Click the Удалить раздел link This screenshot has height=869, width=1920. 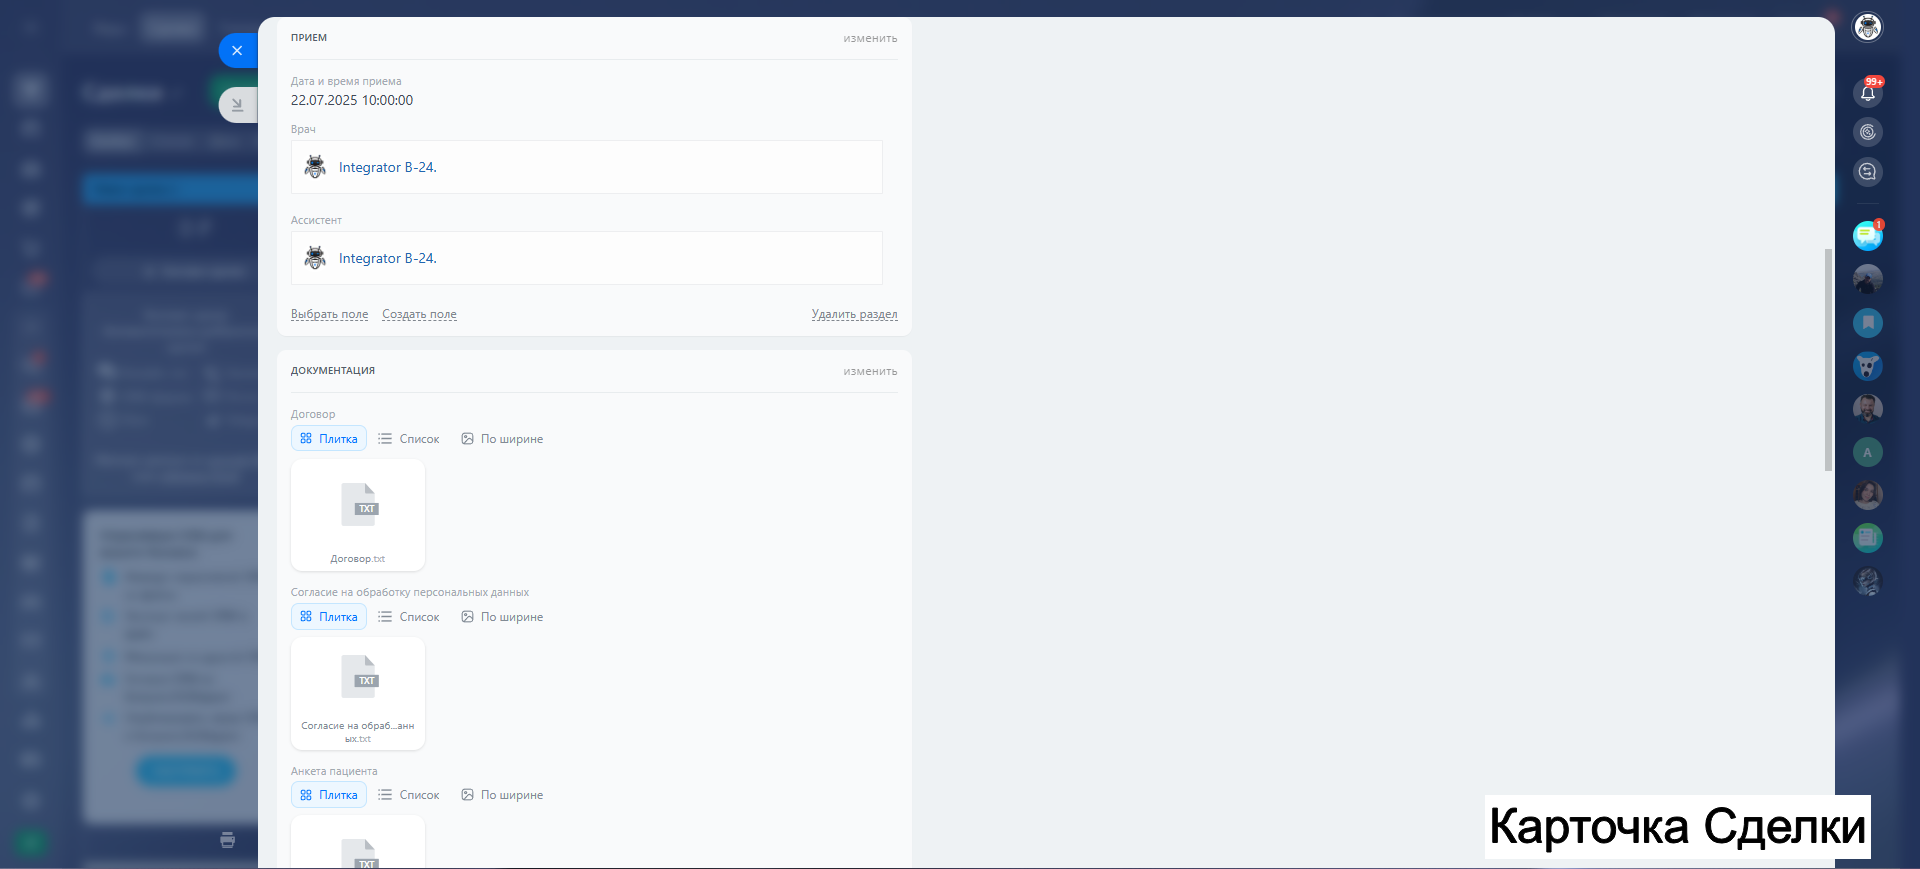854,314
